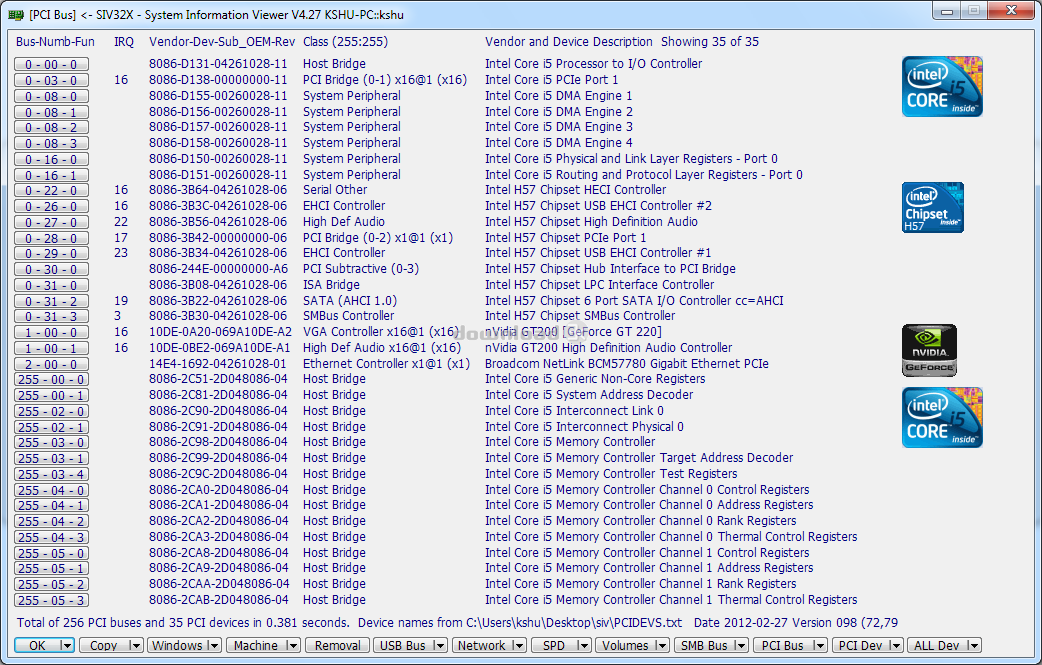The width and height of the screenshot is (1042, 665).
Task: Click the Intel Core i5 logo beside Interconnect Link rows
Action: tap(942, 417)
